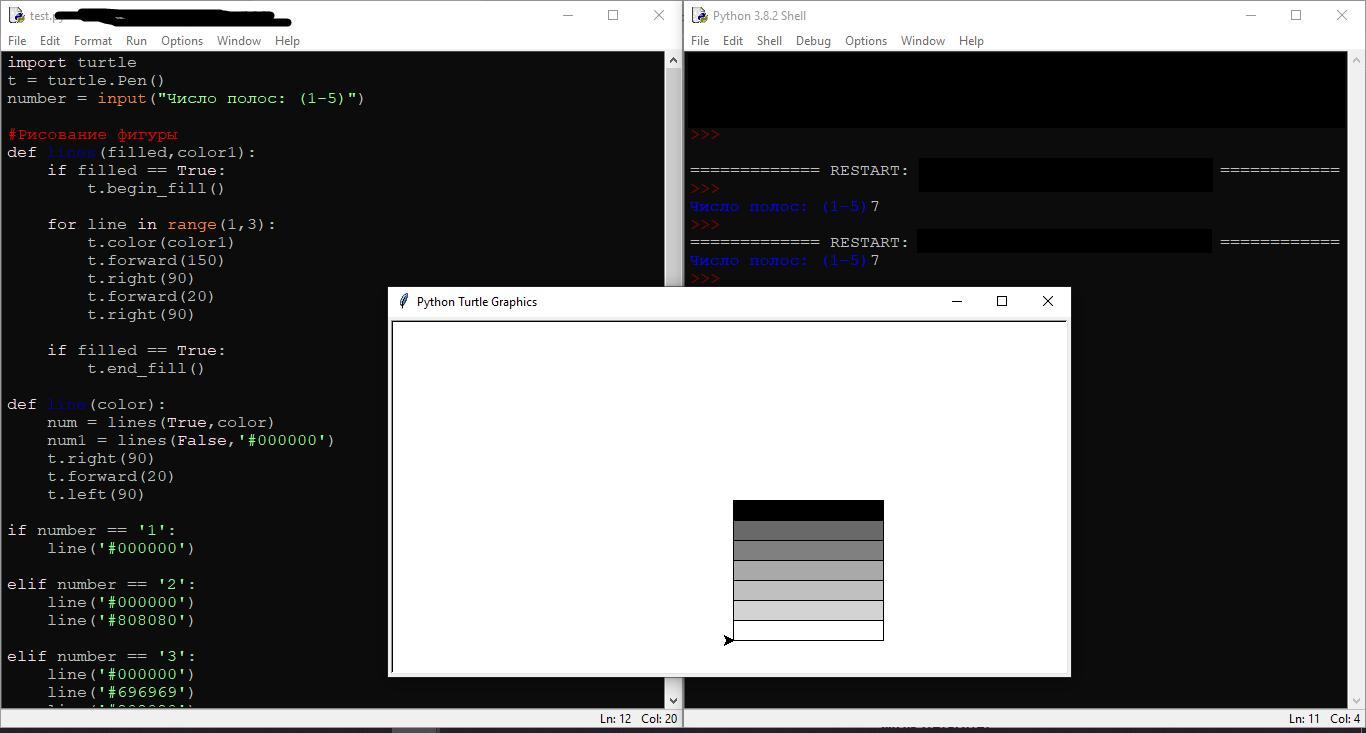Minimize the Python Turtle Graphics window

point(957,301)
